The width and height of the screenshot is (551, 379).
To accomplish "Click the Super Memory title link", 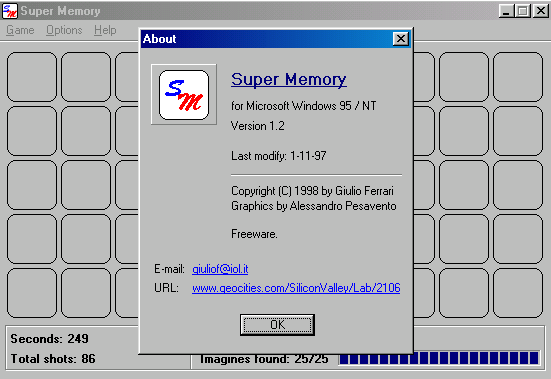I will coord(289,79).
